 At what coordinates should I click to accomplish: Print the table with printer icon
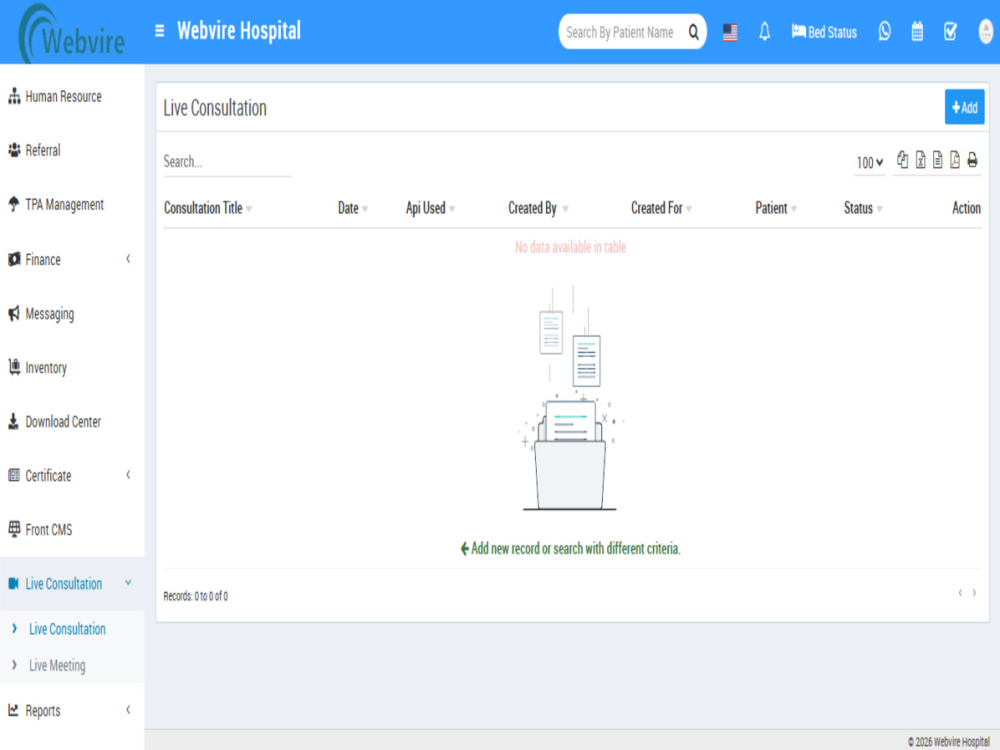972,159
